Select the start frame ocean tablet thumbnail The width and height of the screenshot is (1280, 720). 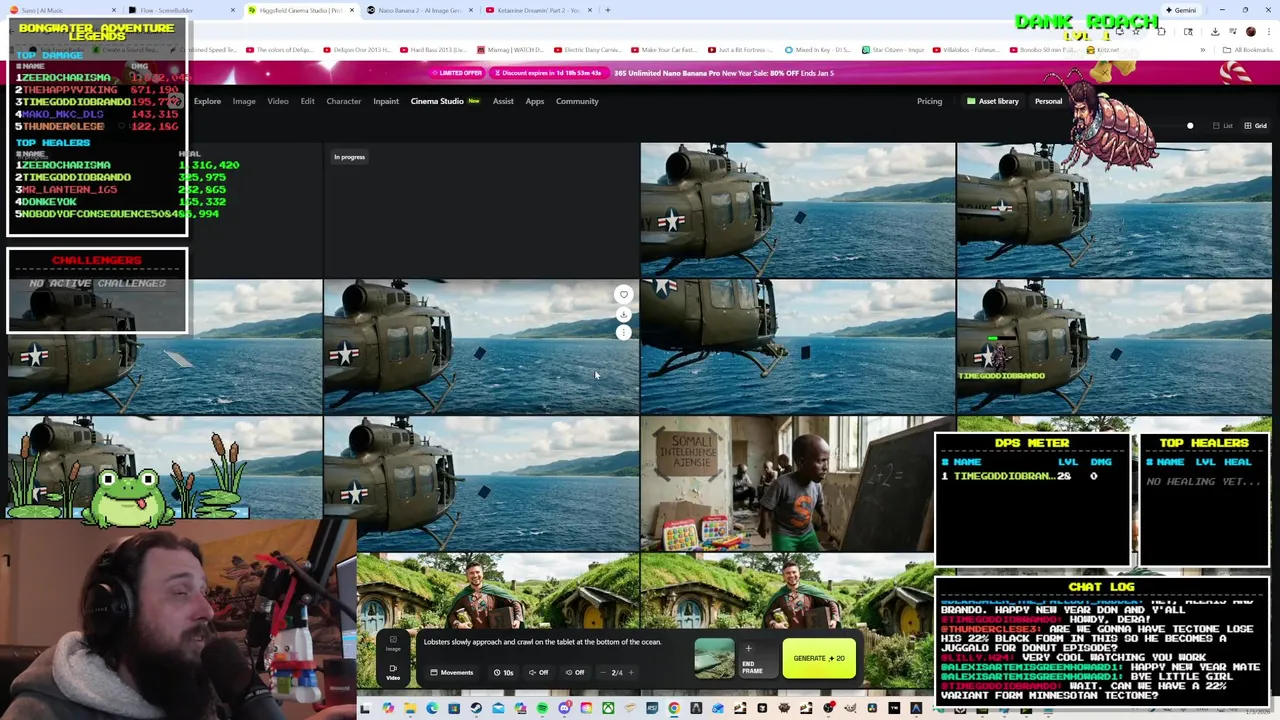(x=714, y=658)
